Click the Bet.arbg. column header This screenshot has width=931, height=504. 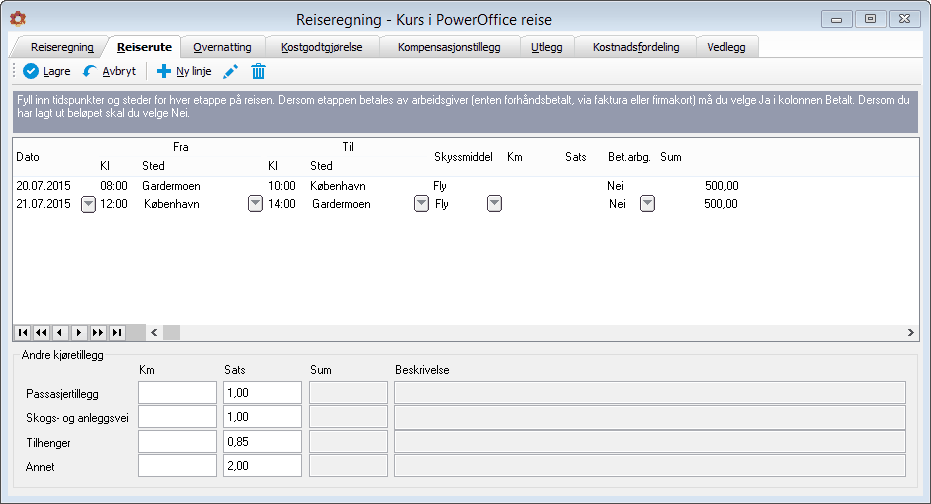coord(629,157)
